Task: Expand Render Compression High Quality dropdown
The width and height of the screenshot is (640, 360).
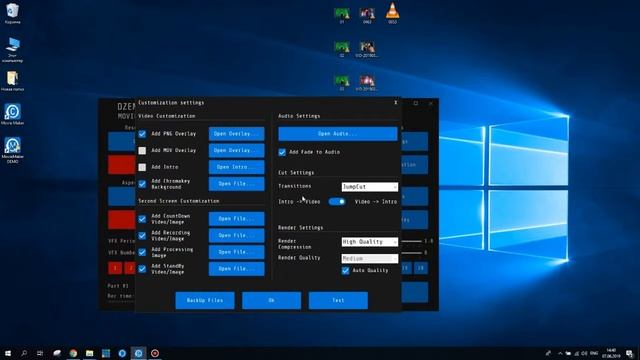Action: 369,242
